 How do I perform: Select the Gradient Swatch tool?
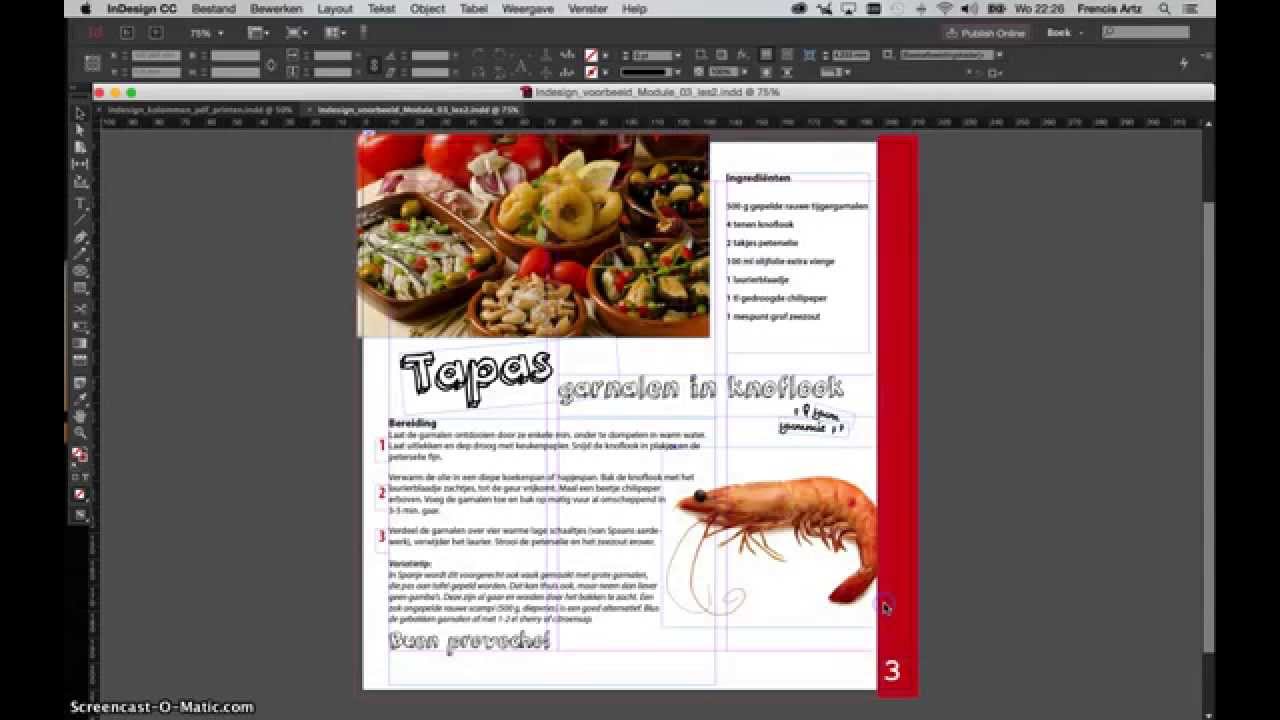pyautogui.click(x=80, y=343)
